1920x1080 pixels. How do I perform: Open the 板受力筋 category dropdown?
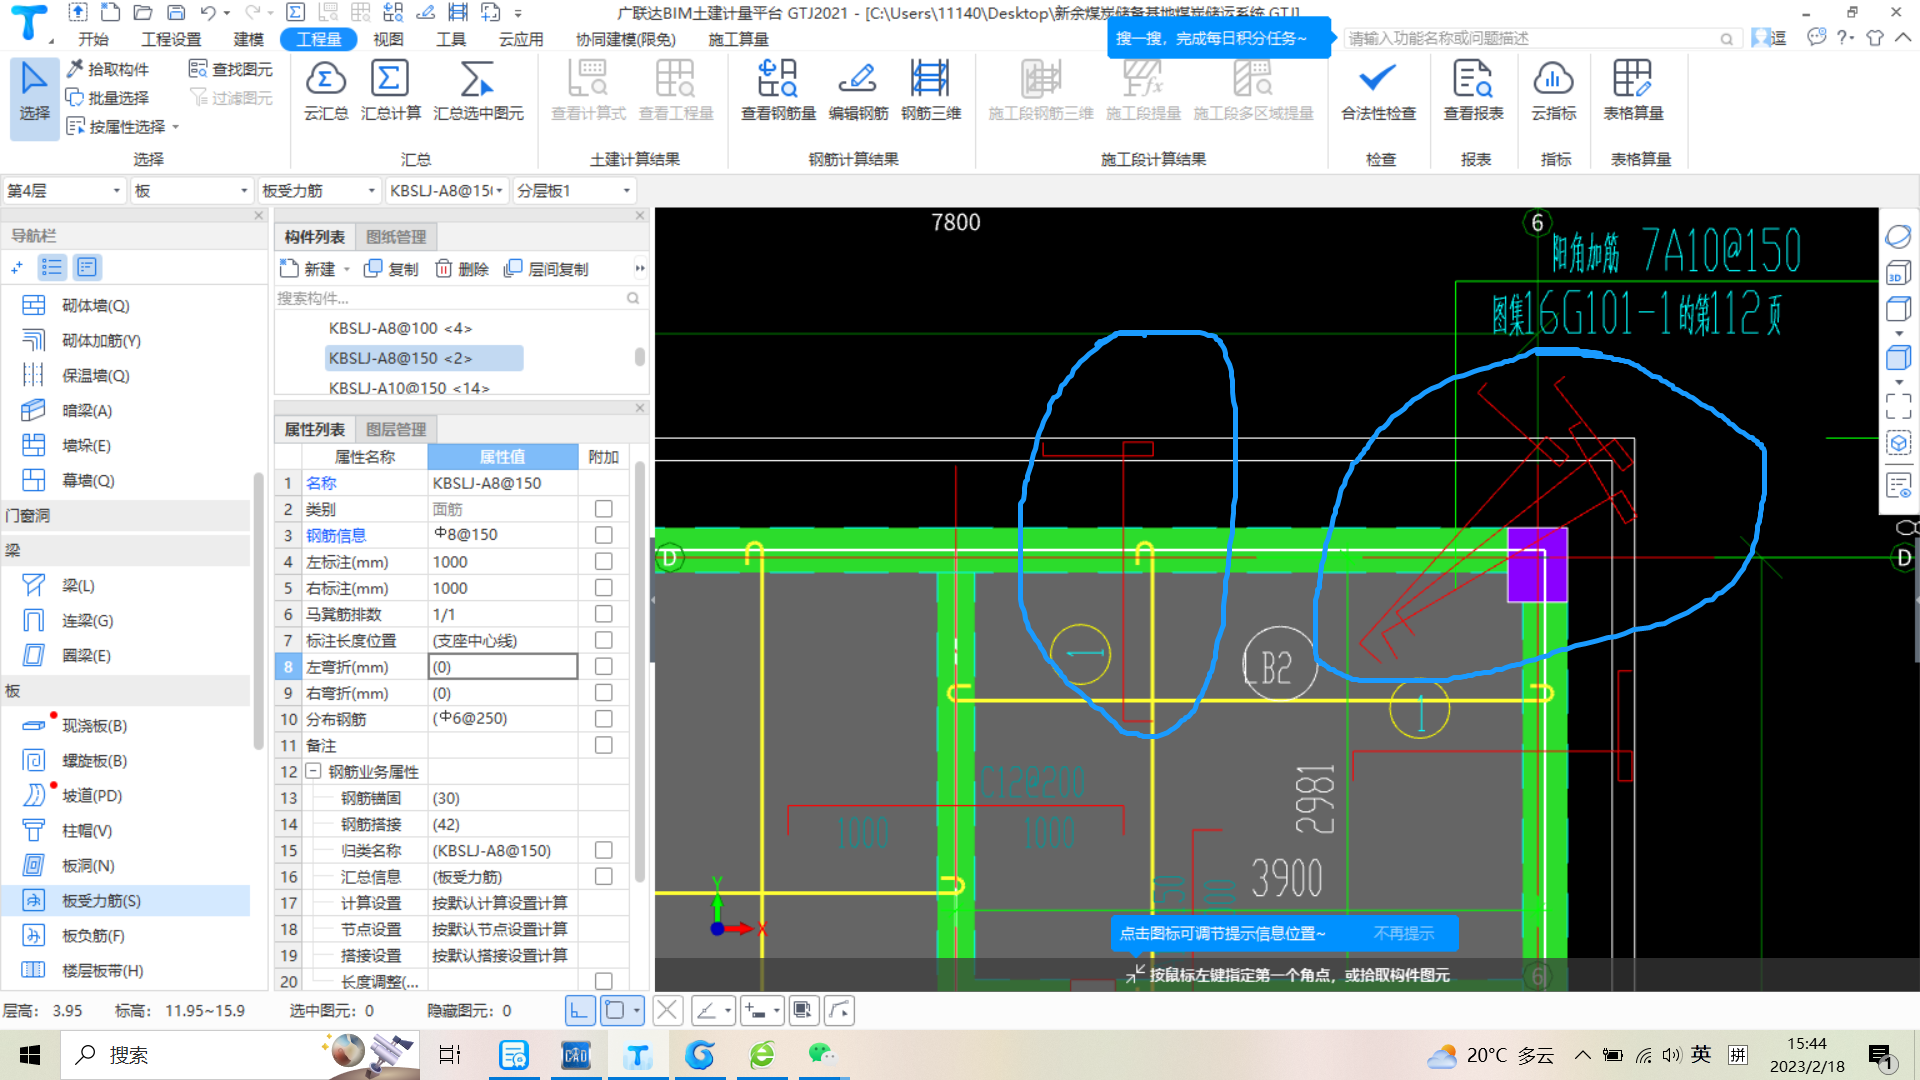319,190
